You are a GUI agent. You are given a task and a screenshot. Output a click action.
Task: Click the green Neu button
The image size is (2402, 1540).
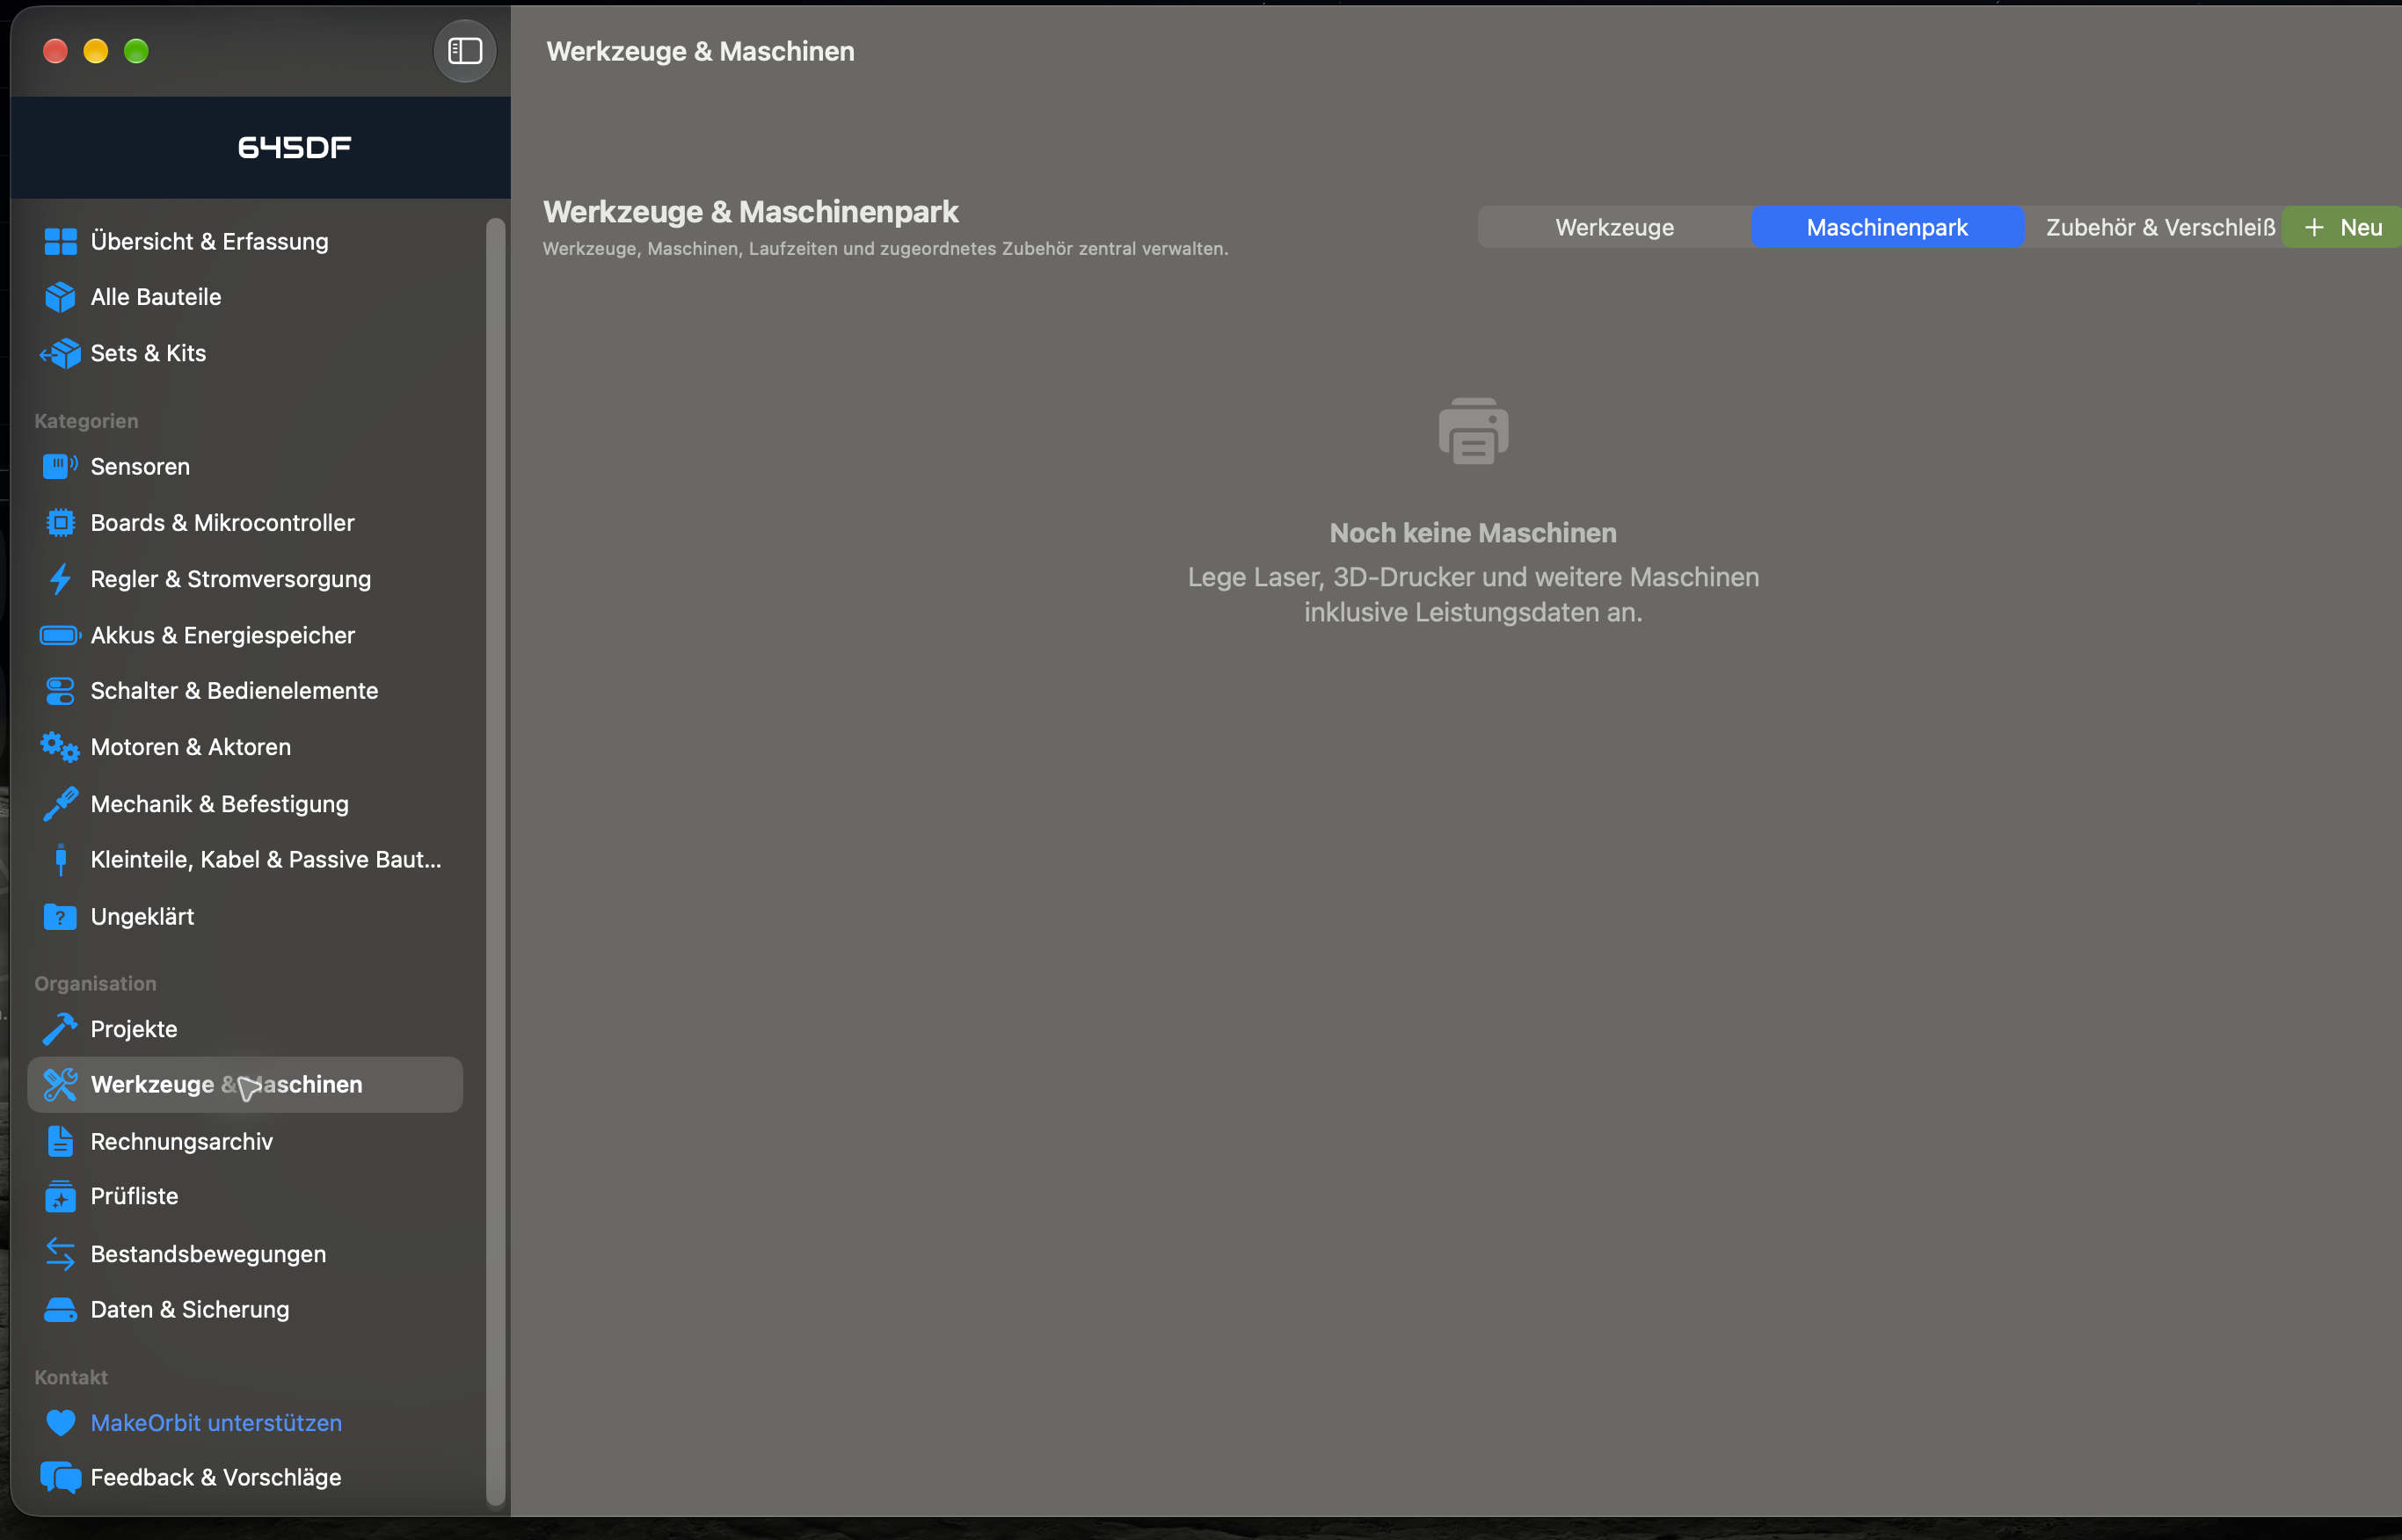point(2343,227)
